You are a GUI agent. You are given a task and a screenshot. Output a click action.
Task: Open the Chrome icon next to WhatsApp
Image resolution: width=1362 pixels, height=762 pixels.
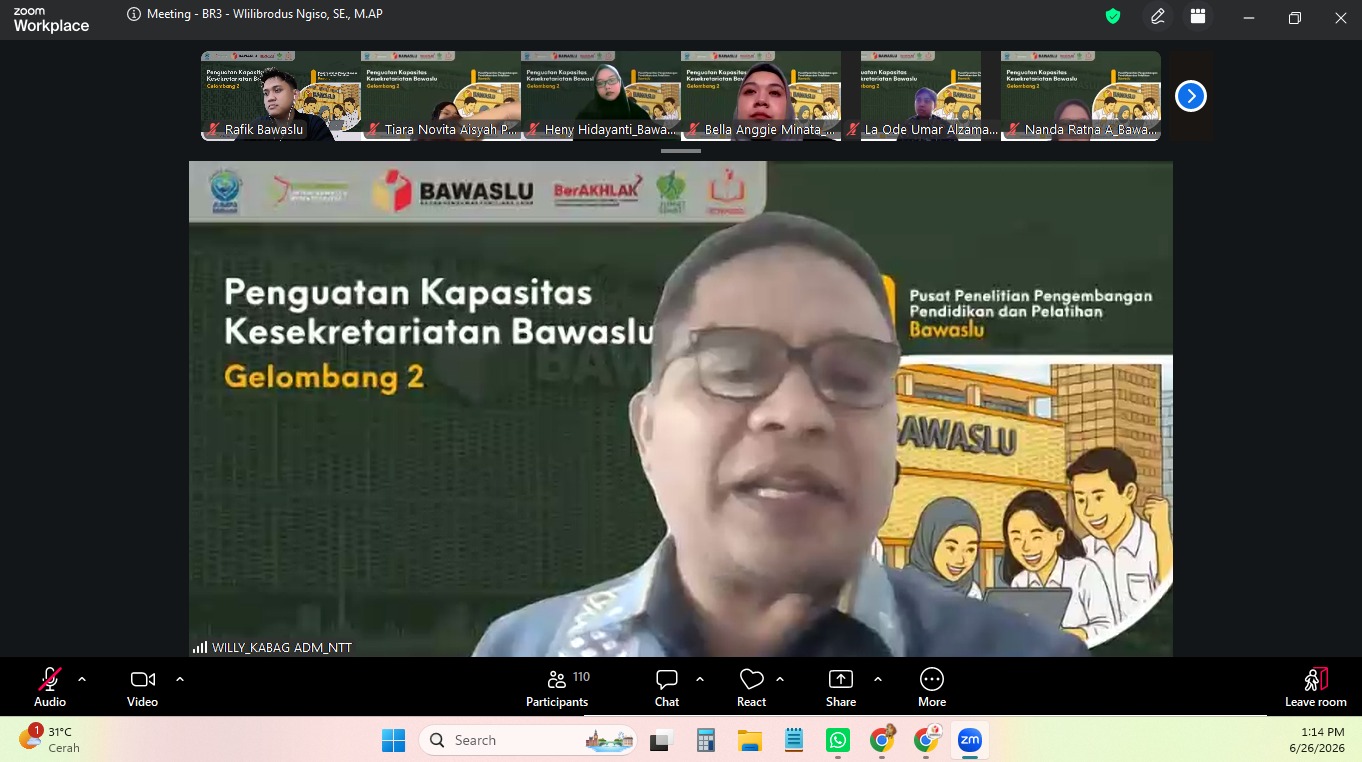(882, 740)
